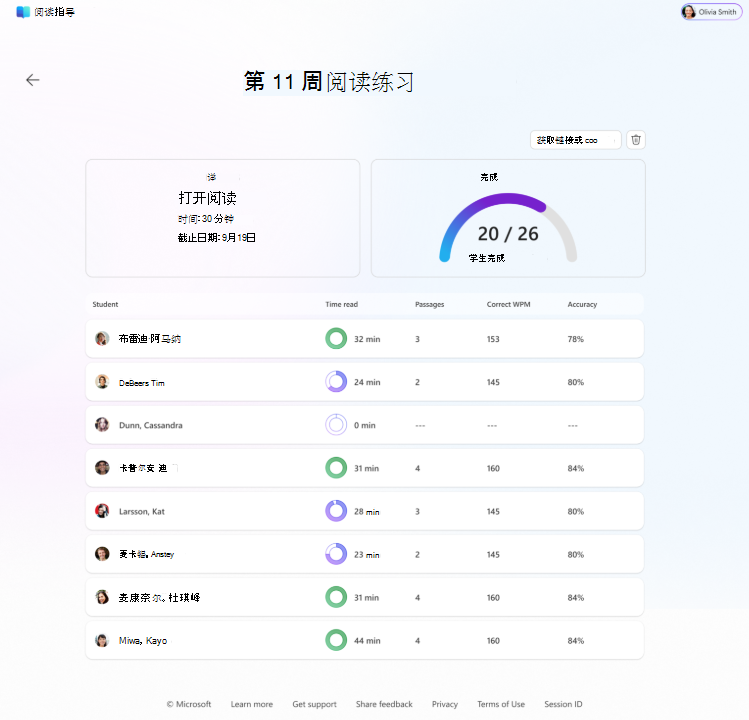Click Kat Larsson's avatar
749x720 pixels.
pyautogui.click(x=102, y=511)
